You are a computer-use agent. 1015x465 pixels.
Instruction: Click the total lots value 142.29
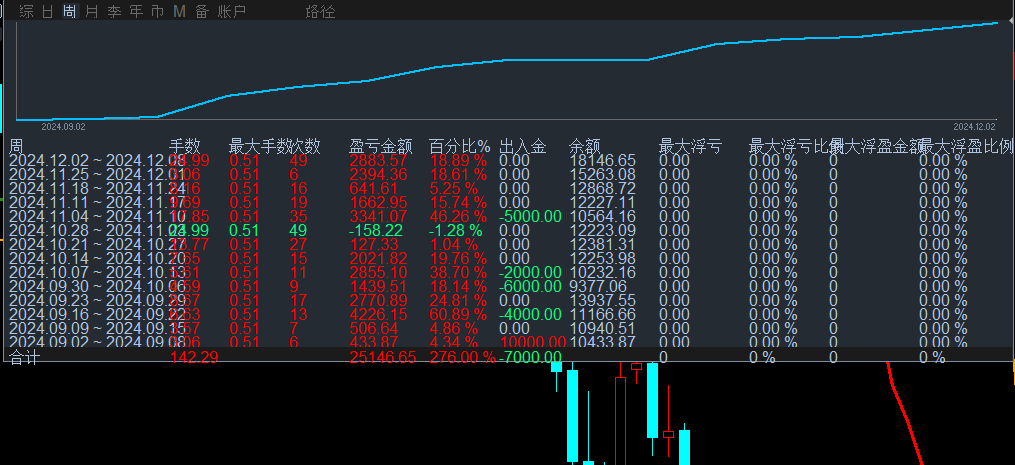[194, 357]
